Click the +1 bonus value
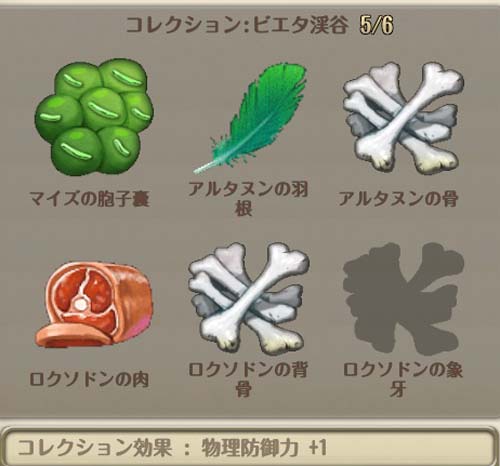The width and height of the screenshot is (500, 466). click(x=317, y=447)
